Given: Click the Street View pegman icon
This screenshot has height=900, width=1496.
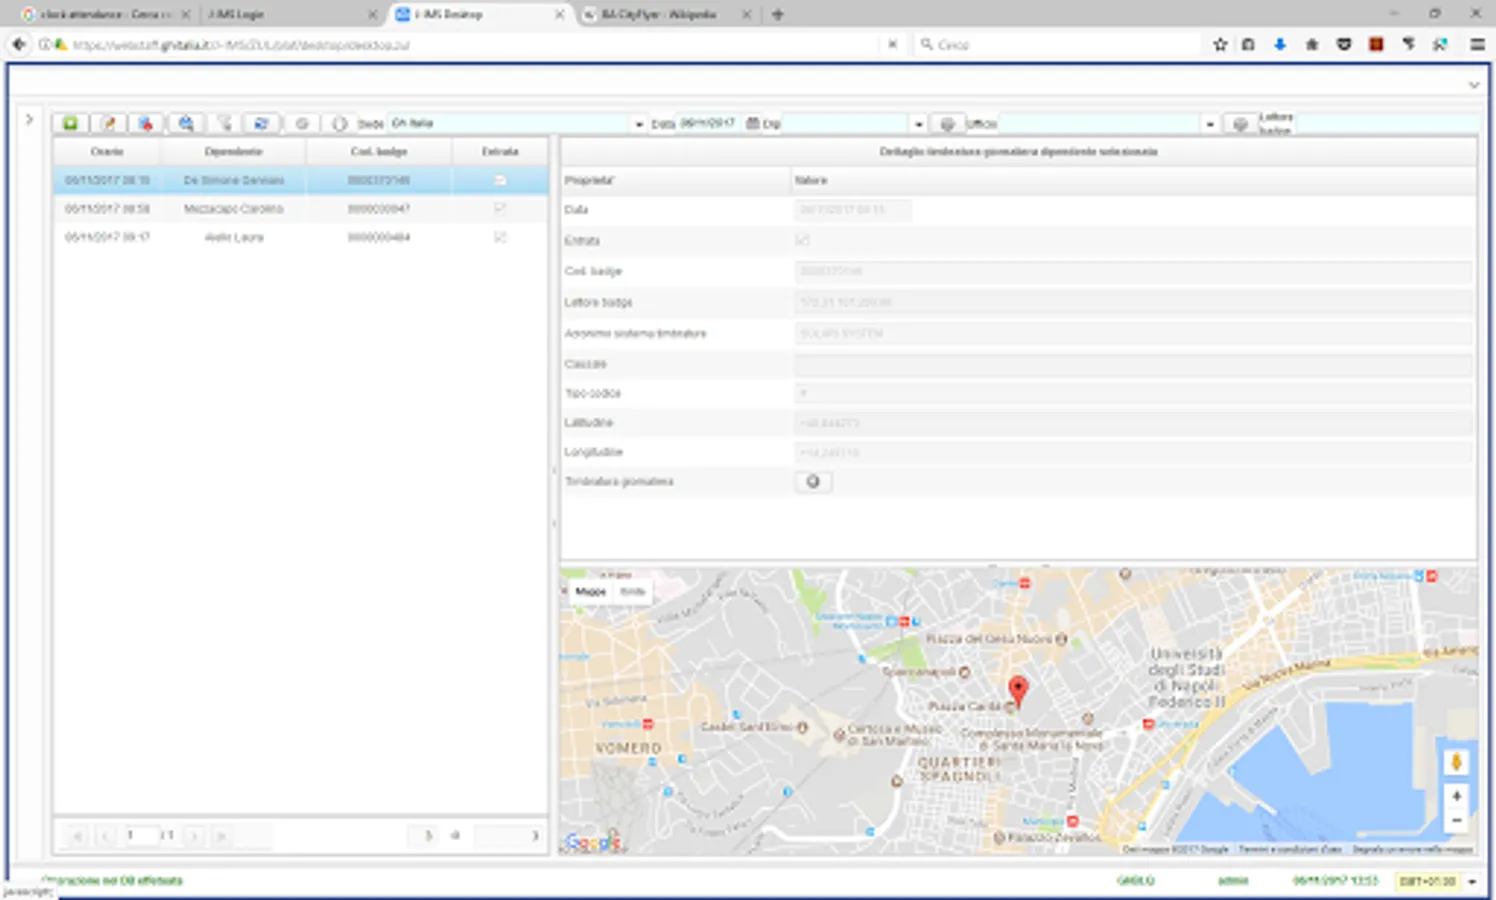Looking at the screenshot, I should 1456,762.
